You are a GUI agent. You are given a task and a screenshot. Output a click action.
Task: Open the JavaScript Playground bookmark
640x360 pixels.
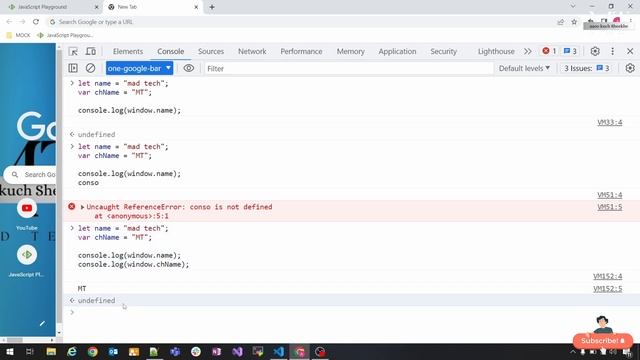point(65,35)
